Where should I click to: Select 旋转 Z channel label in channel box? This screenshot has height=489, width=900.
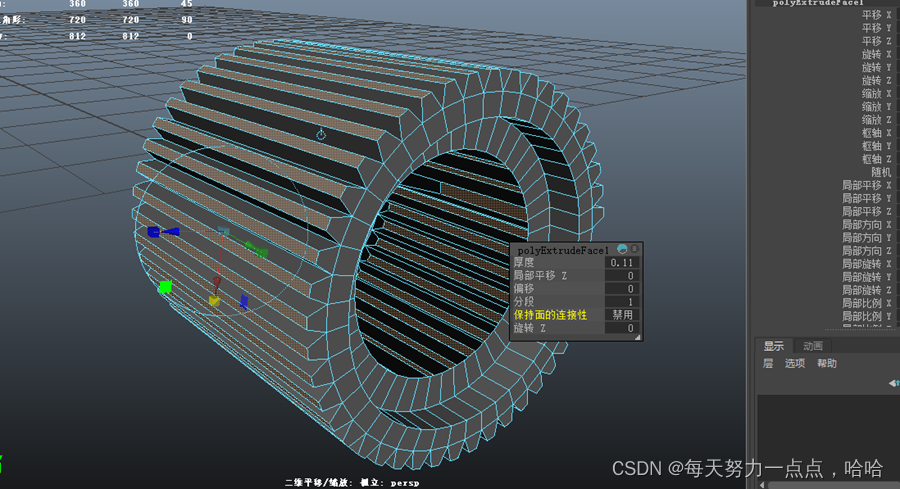(877, 81)
